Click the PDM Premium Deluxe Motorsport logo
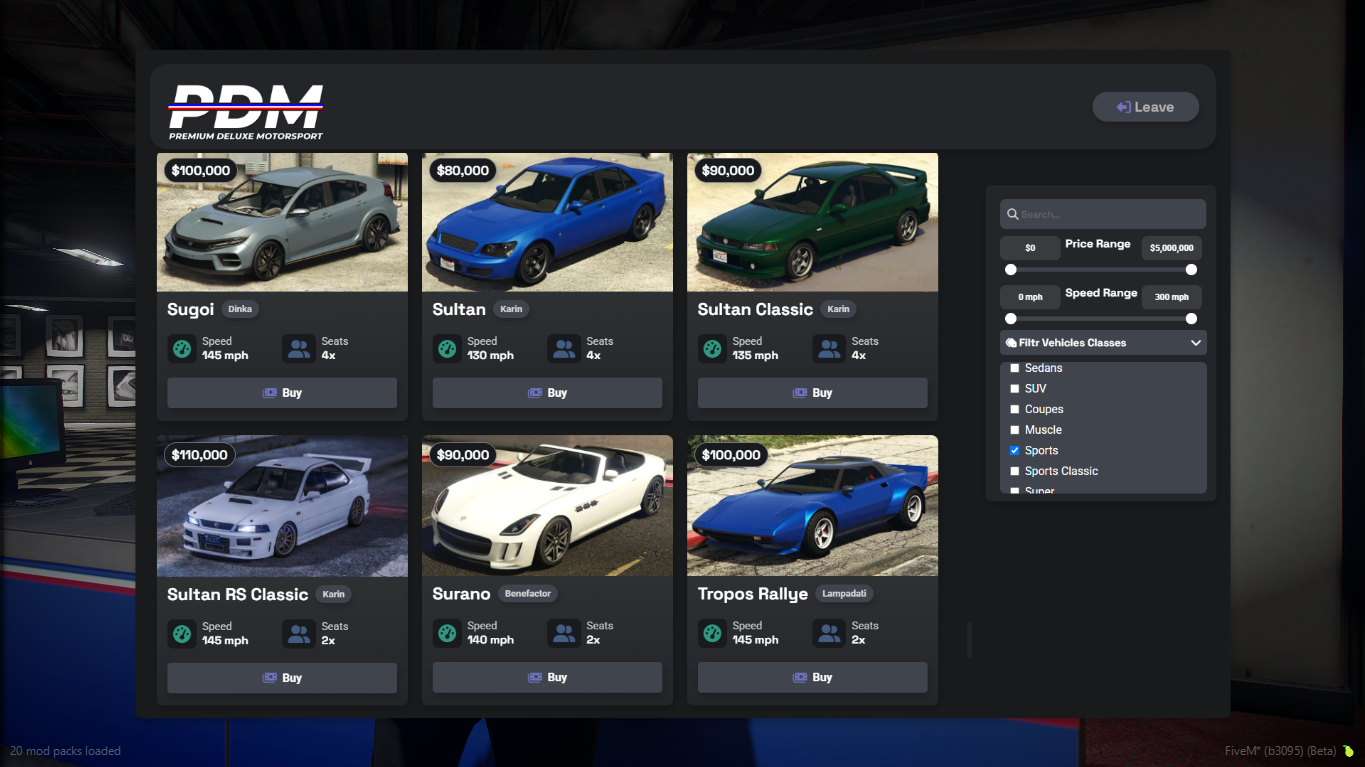 click(246, 111)
